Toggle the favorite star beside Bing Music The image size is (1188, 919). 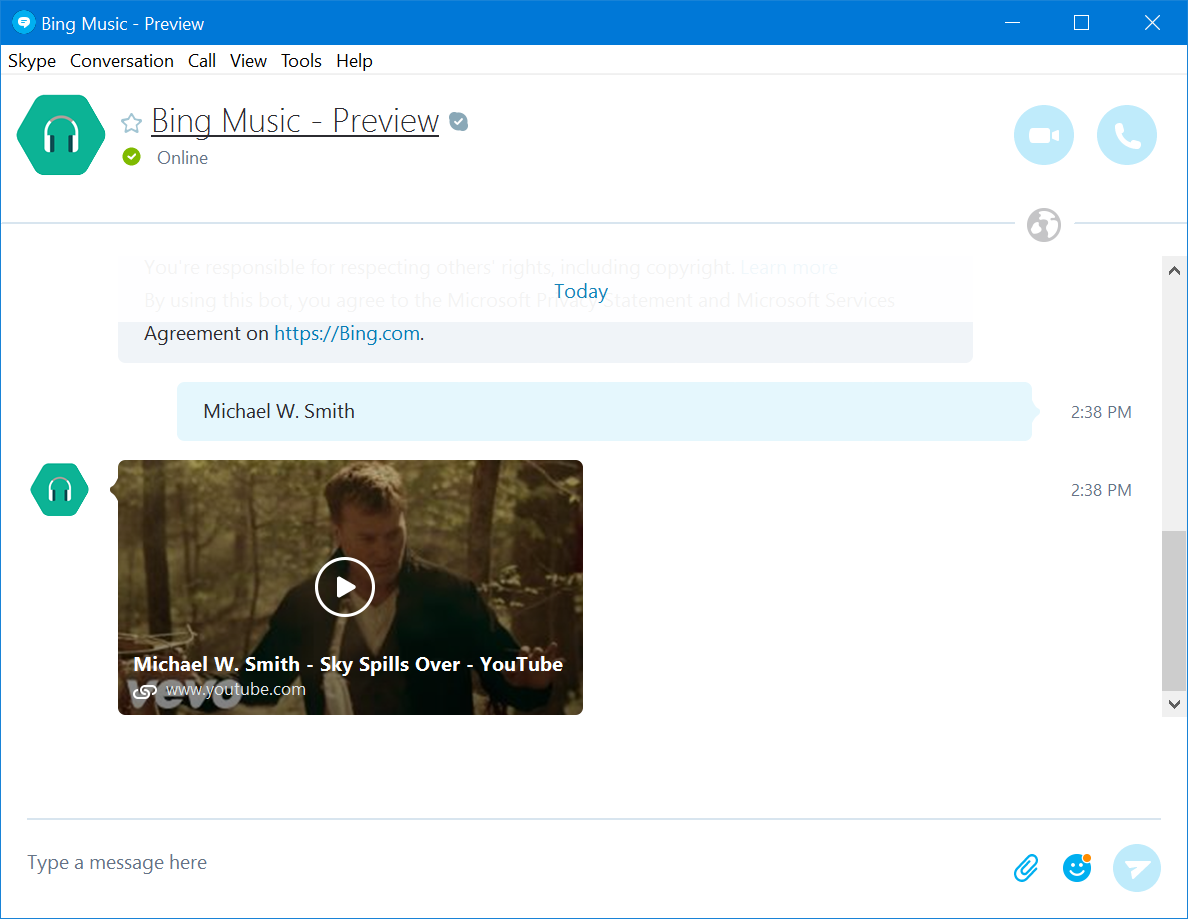pyautogui.click(x=131, y=123)
